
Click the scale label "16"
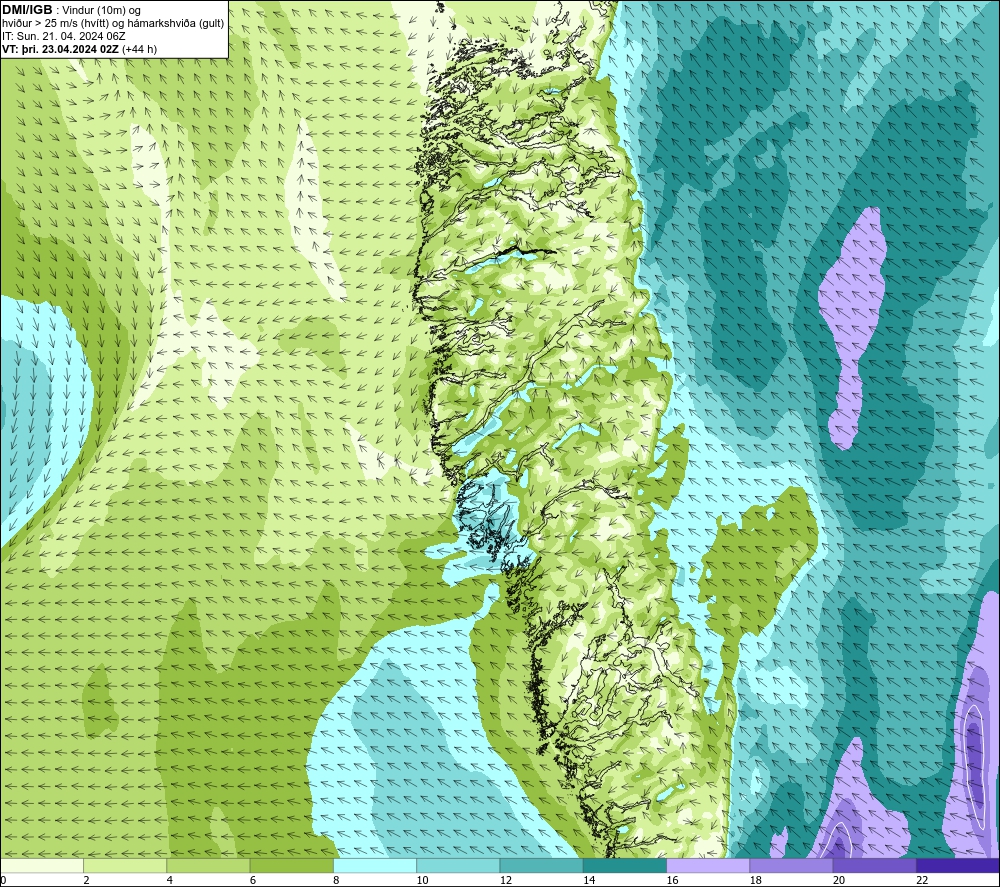click(672, 880)
